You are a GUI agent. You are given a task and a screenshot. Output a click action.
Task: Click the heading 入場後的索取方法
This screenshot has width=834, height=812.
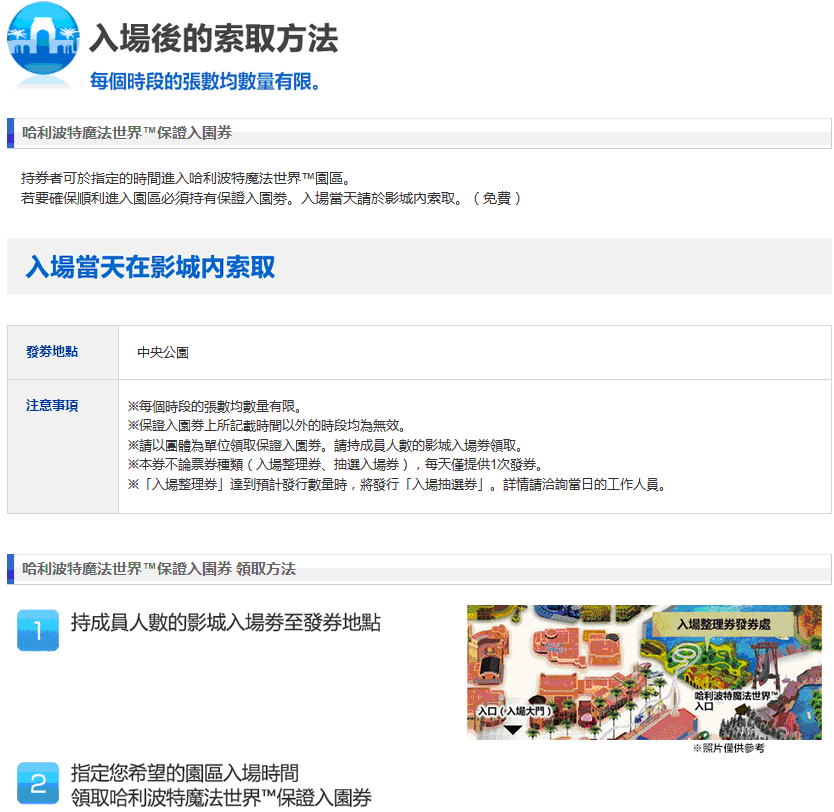214,39
